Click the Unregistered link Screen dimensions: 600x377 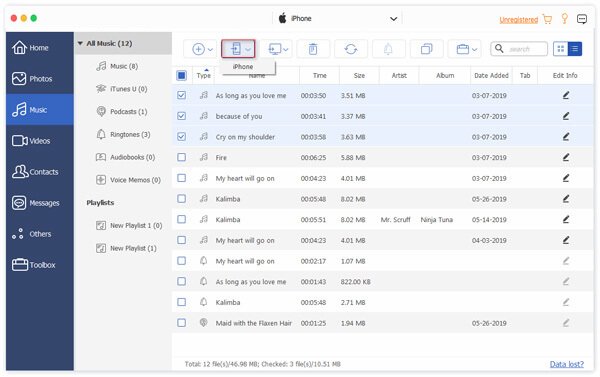(x=518, y=20)
